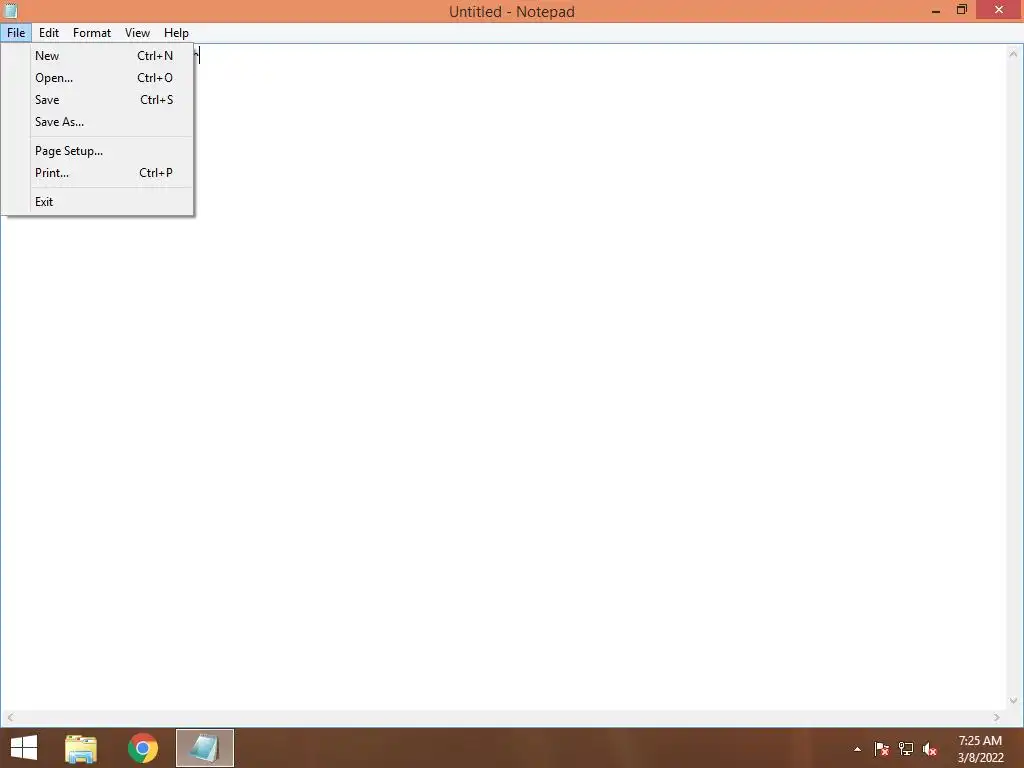
Task: Click the vertical scrollbar up arrow
Action: [1013, 54]
